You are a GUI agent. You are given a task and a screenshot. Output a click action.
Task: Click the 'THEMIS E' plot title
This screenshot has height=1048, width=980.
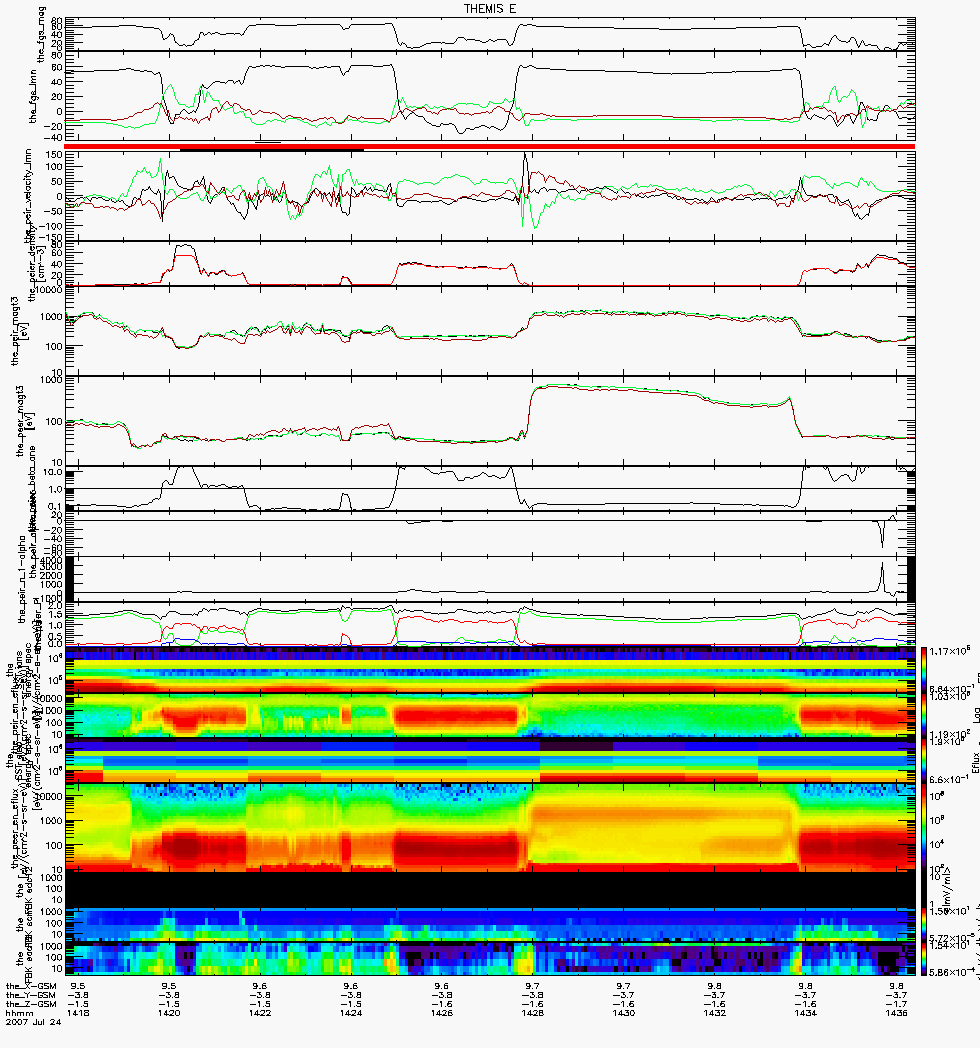(x=490, y=9)
